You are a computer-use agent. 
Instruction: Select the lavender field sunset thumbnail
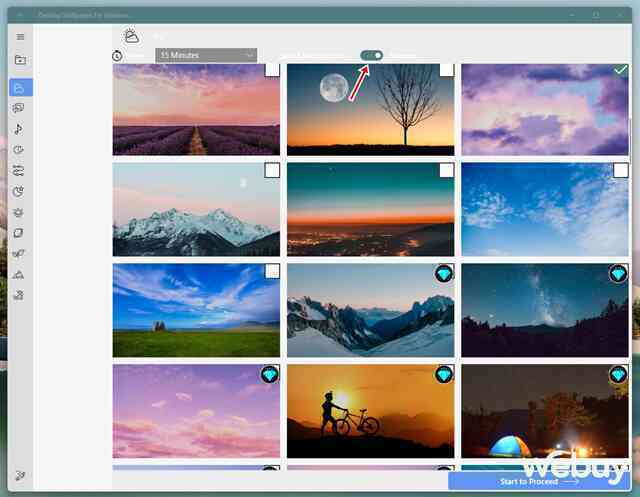tap(196, 109)
